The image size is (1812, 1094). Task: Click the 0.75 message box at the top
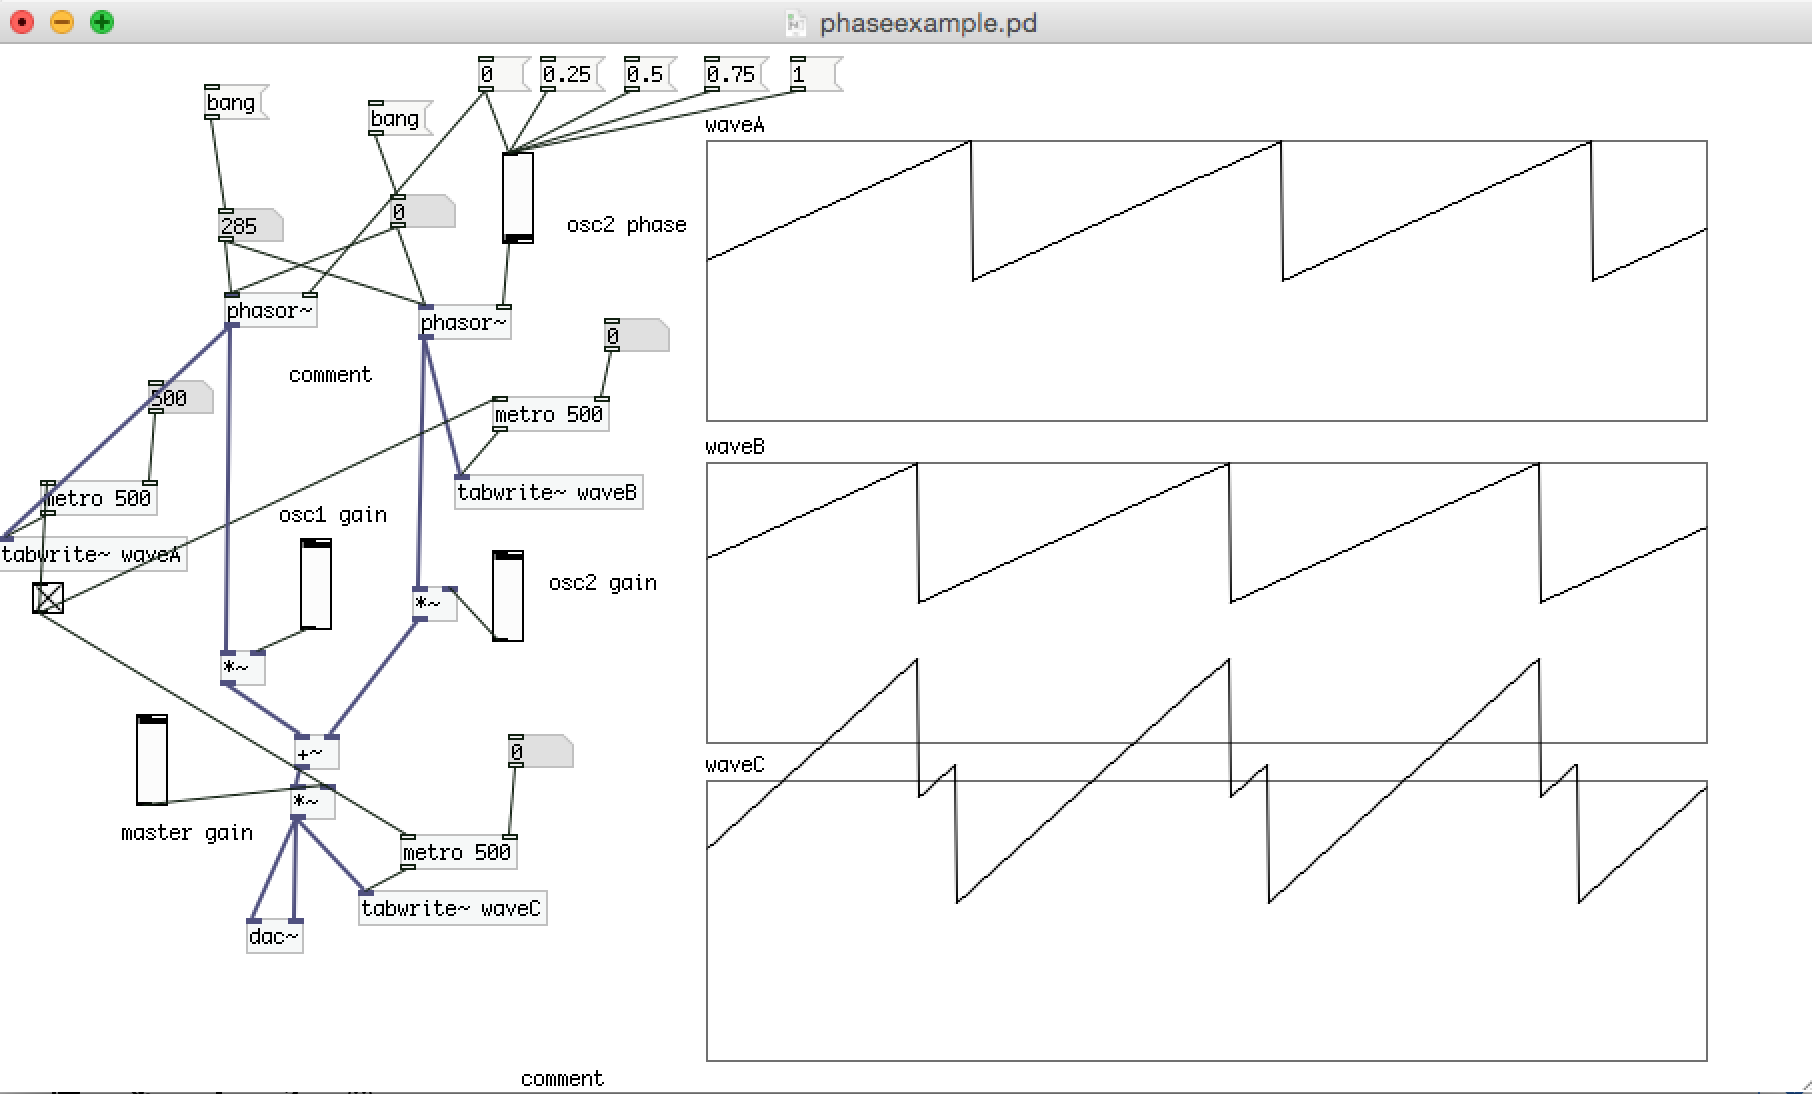(x=729, y=73)
